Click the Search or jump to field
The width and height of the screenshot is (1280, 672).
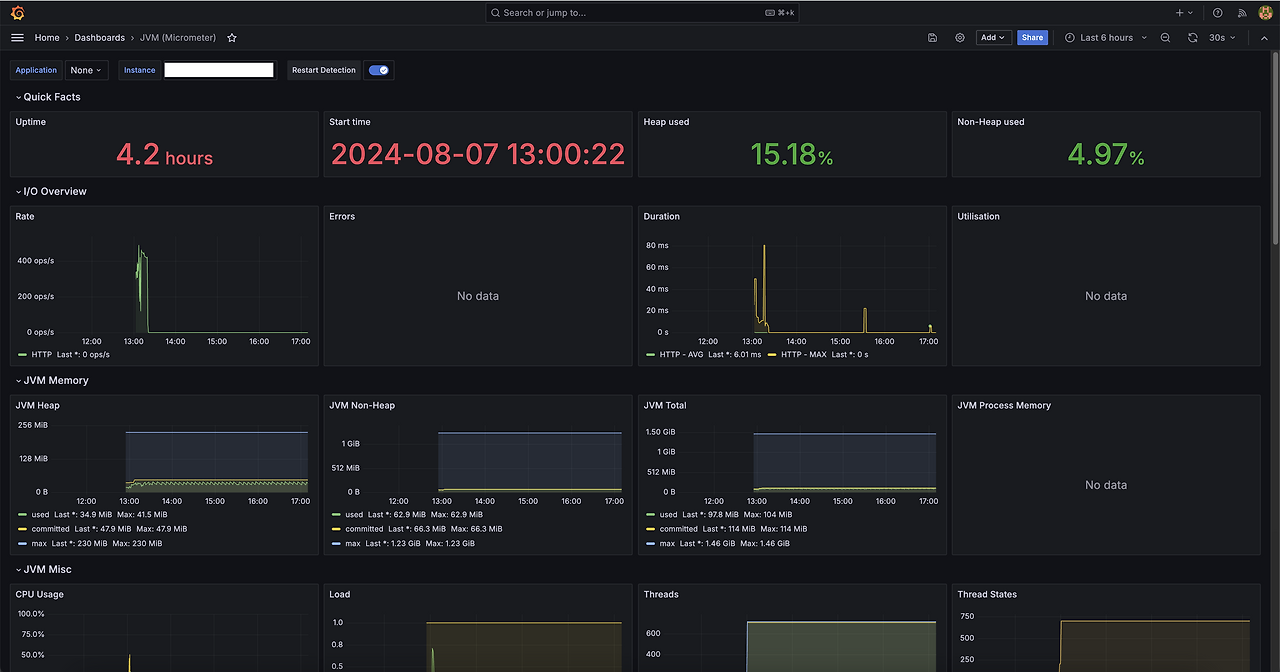coord(640,13)
